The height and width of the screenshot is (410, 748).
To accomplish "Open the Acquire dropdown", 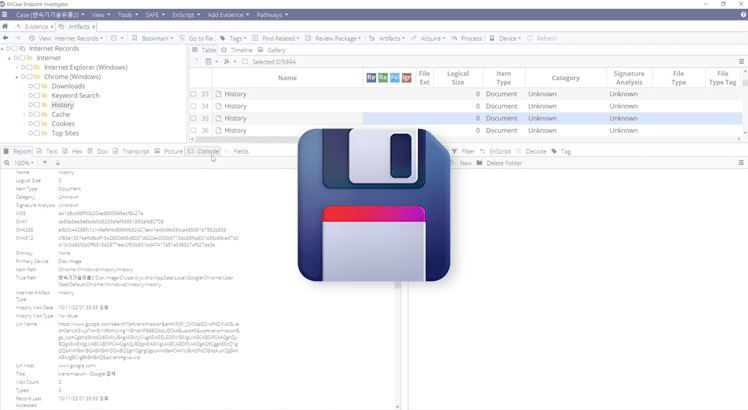I will point(428,38).
